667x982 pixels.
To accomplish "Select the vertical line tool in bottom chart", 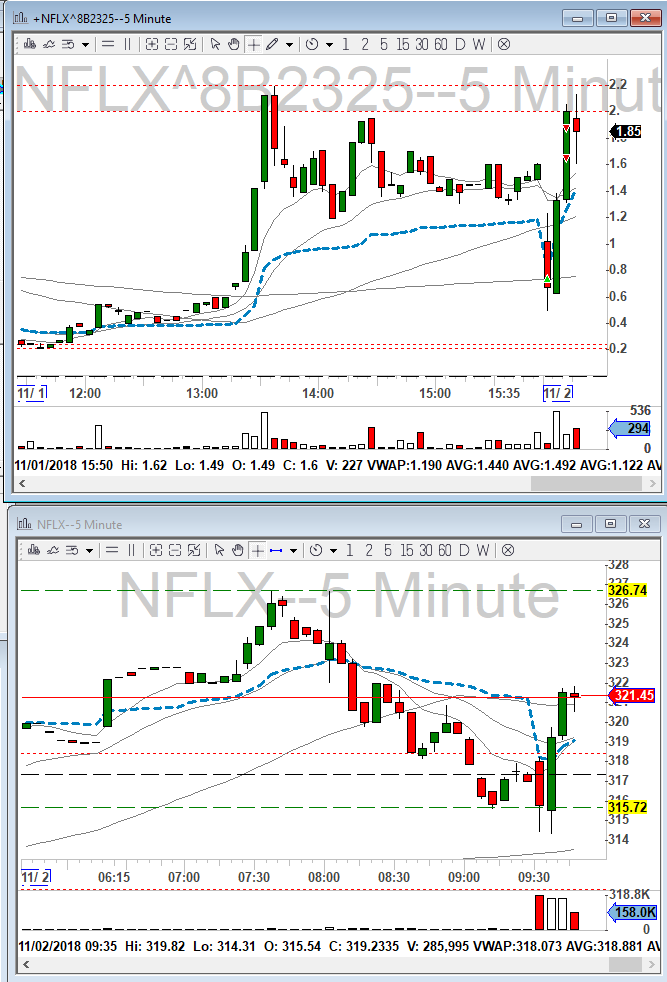I will pyautogui.click(x=131, y=550).
